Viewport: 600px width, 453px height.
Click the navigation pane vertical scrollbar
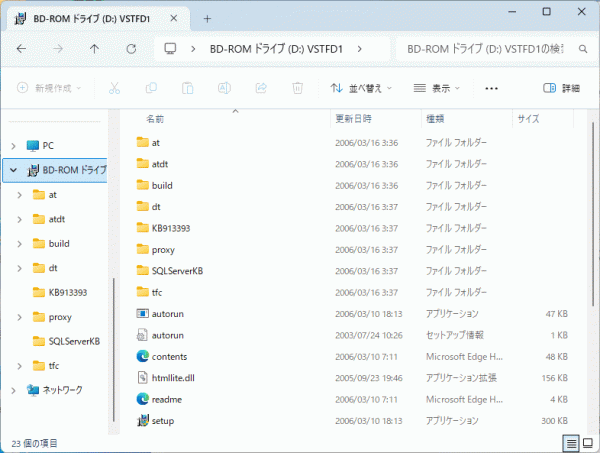pos(114,350)
